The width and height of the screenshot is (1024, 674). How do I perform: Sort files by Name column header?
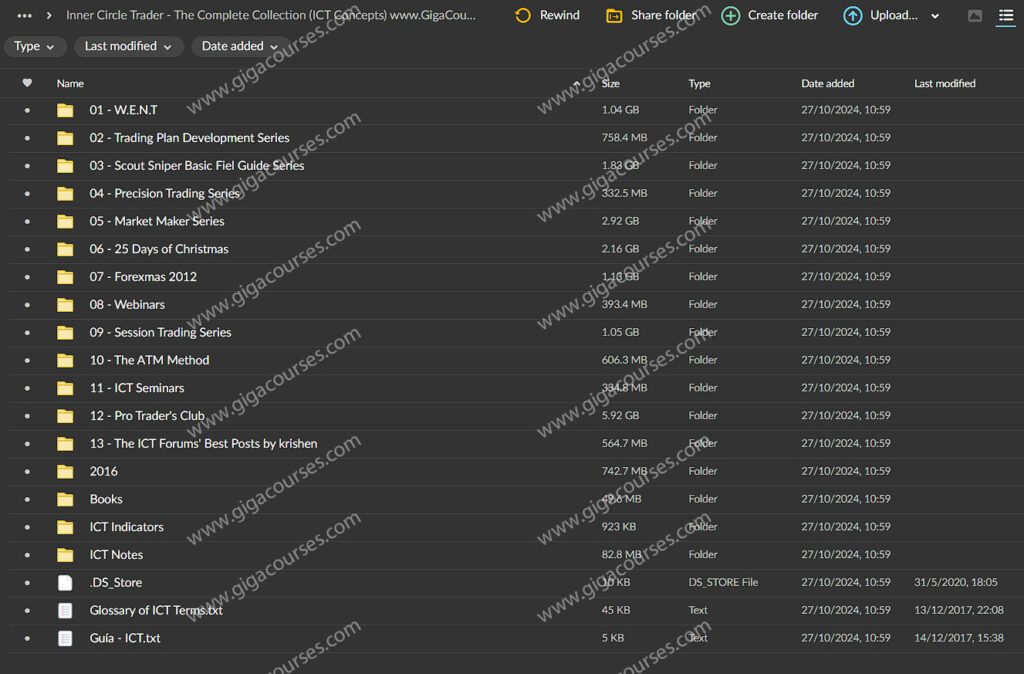pos(70,83)
